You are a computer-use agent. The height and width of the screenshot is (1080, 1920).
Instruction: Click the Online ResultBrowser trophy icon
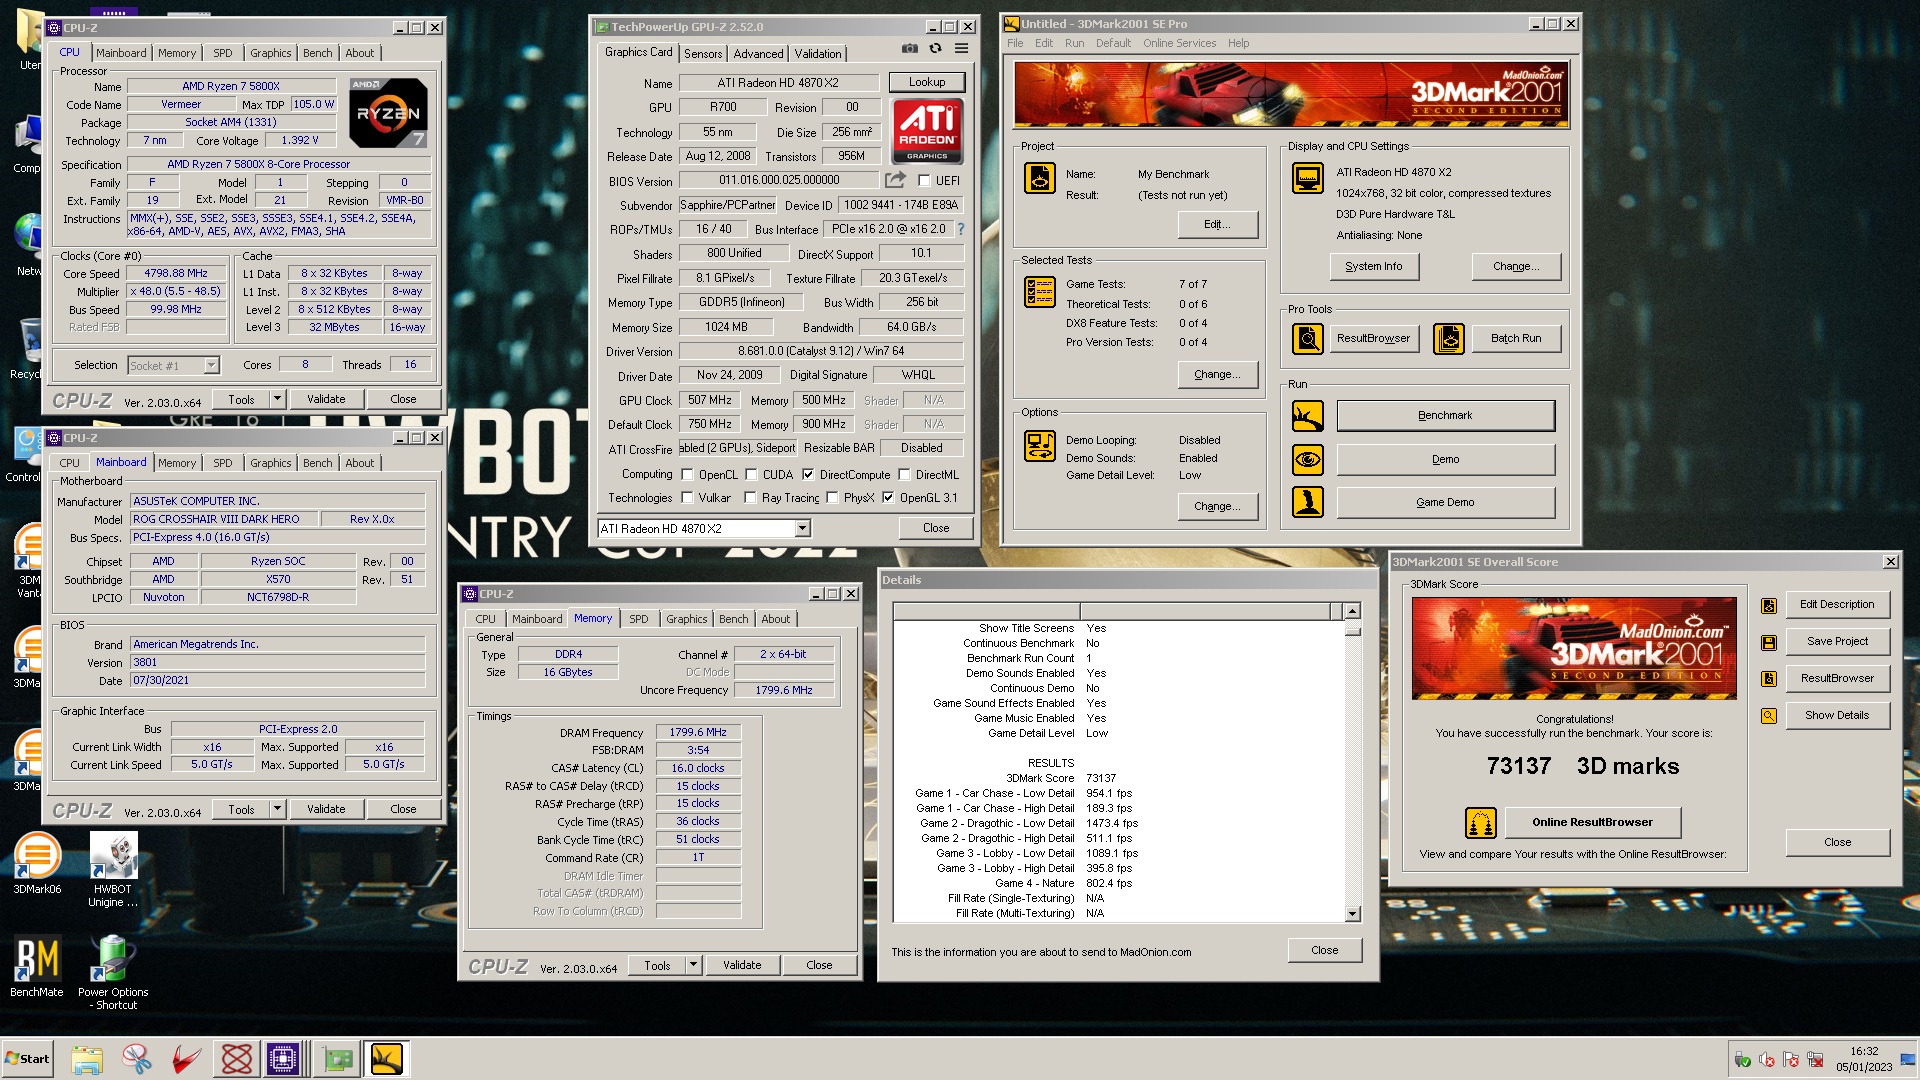tap(1481, 823)
